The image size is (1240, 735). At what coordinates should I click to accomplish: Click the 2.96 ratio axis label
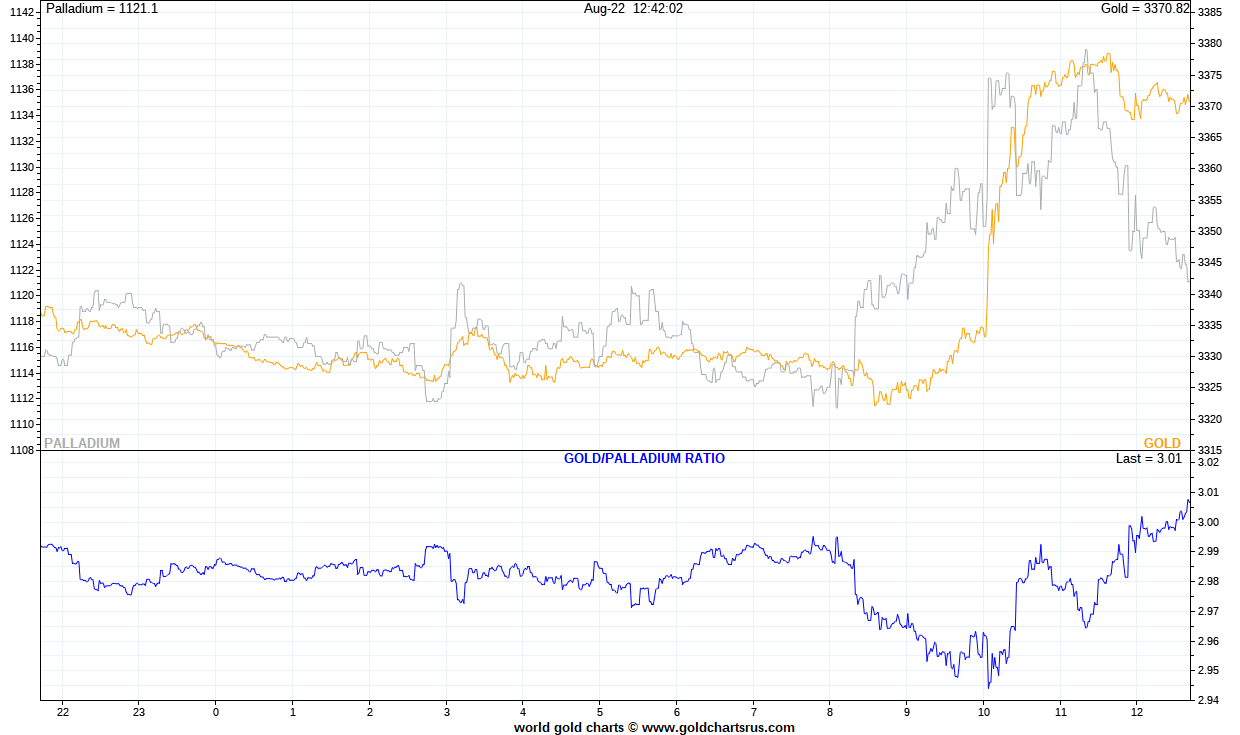click(1208, 641)
